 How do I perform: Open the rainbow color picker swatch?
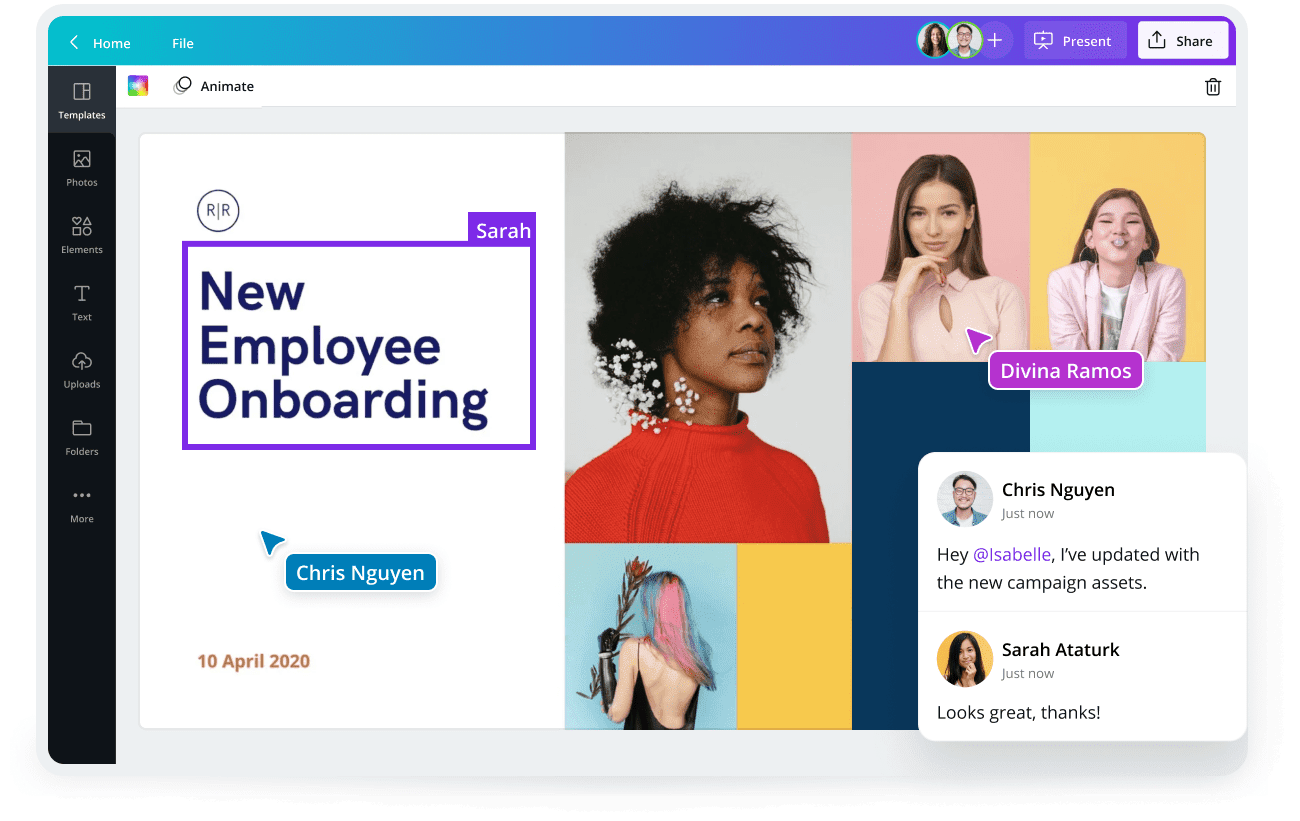pyautogui.click(x=137, y=86)
